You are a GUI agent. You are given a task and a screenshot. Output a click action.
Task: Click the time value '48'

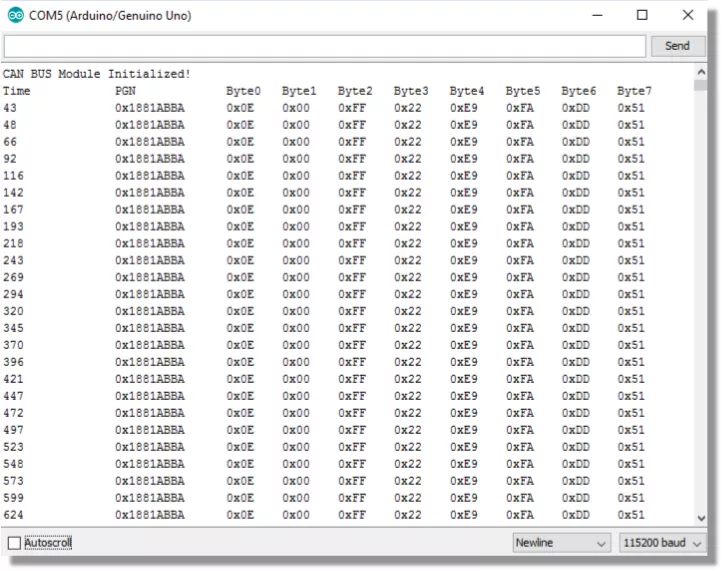(10, 125)
